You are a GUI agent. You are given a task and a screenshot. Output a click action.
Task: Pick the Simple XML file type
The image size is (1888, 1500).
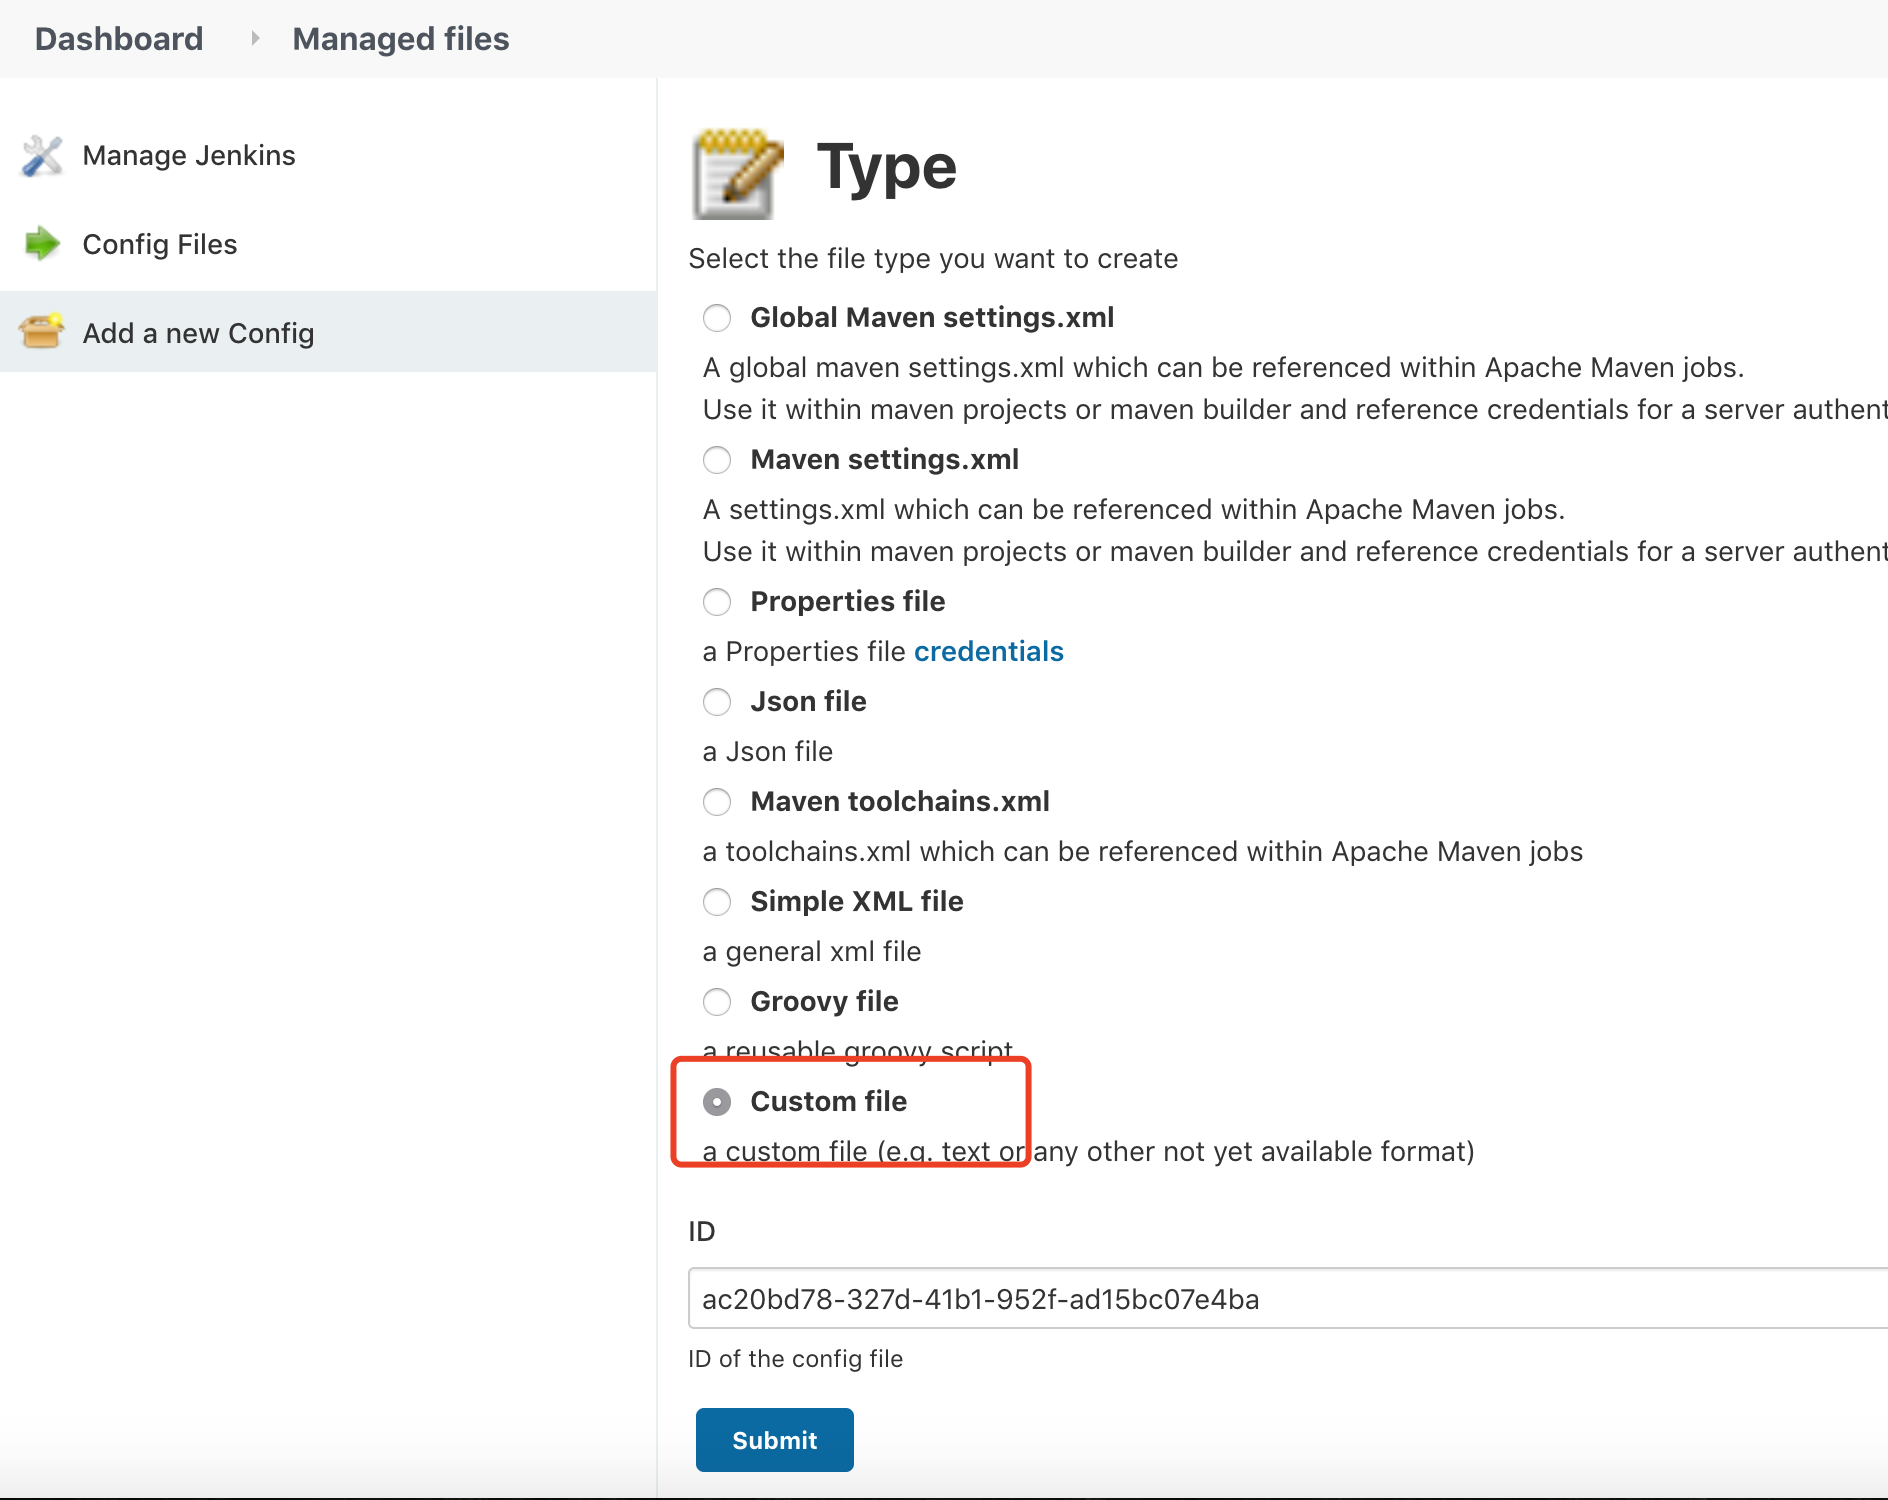(717, 902)
